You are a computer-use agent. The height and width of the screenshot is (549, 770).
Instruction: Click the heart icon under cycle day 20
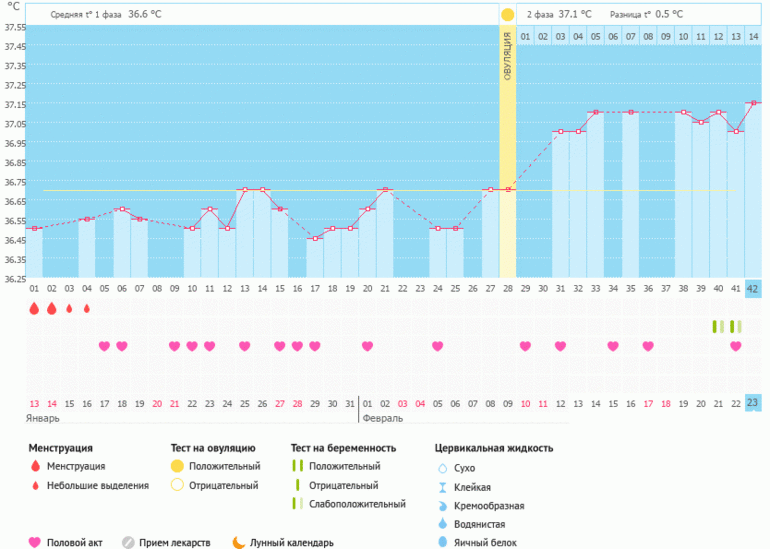click(x=367, y=346)
